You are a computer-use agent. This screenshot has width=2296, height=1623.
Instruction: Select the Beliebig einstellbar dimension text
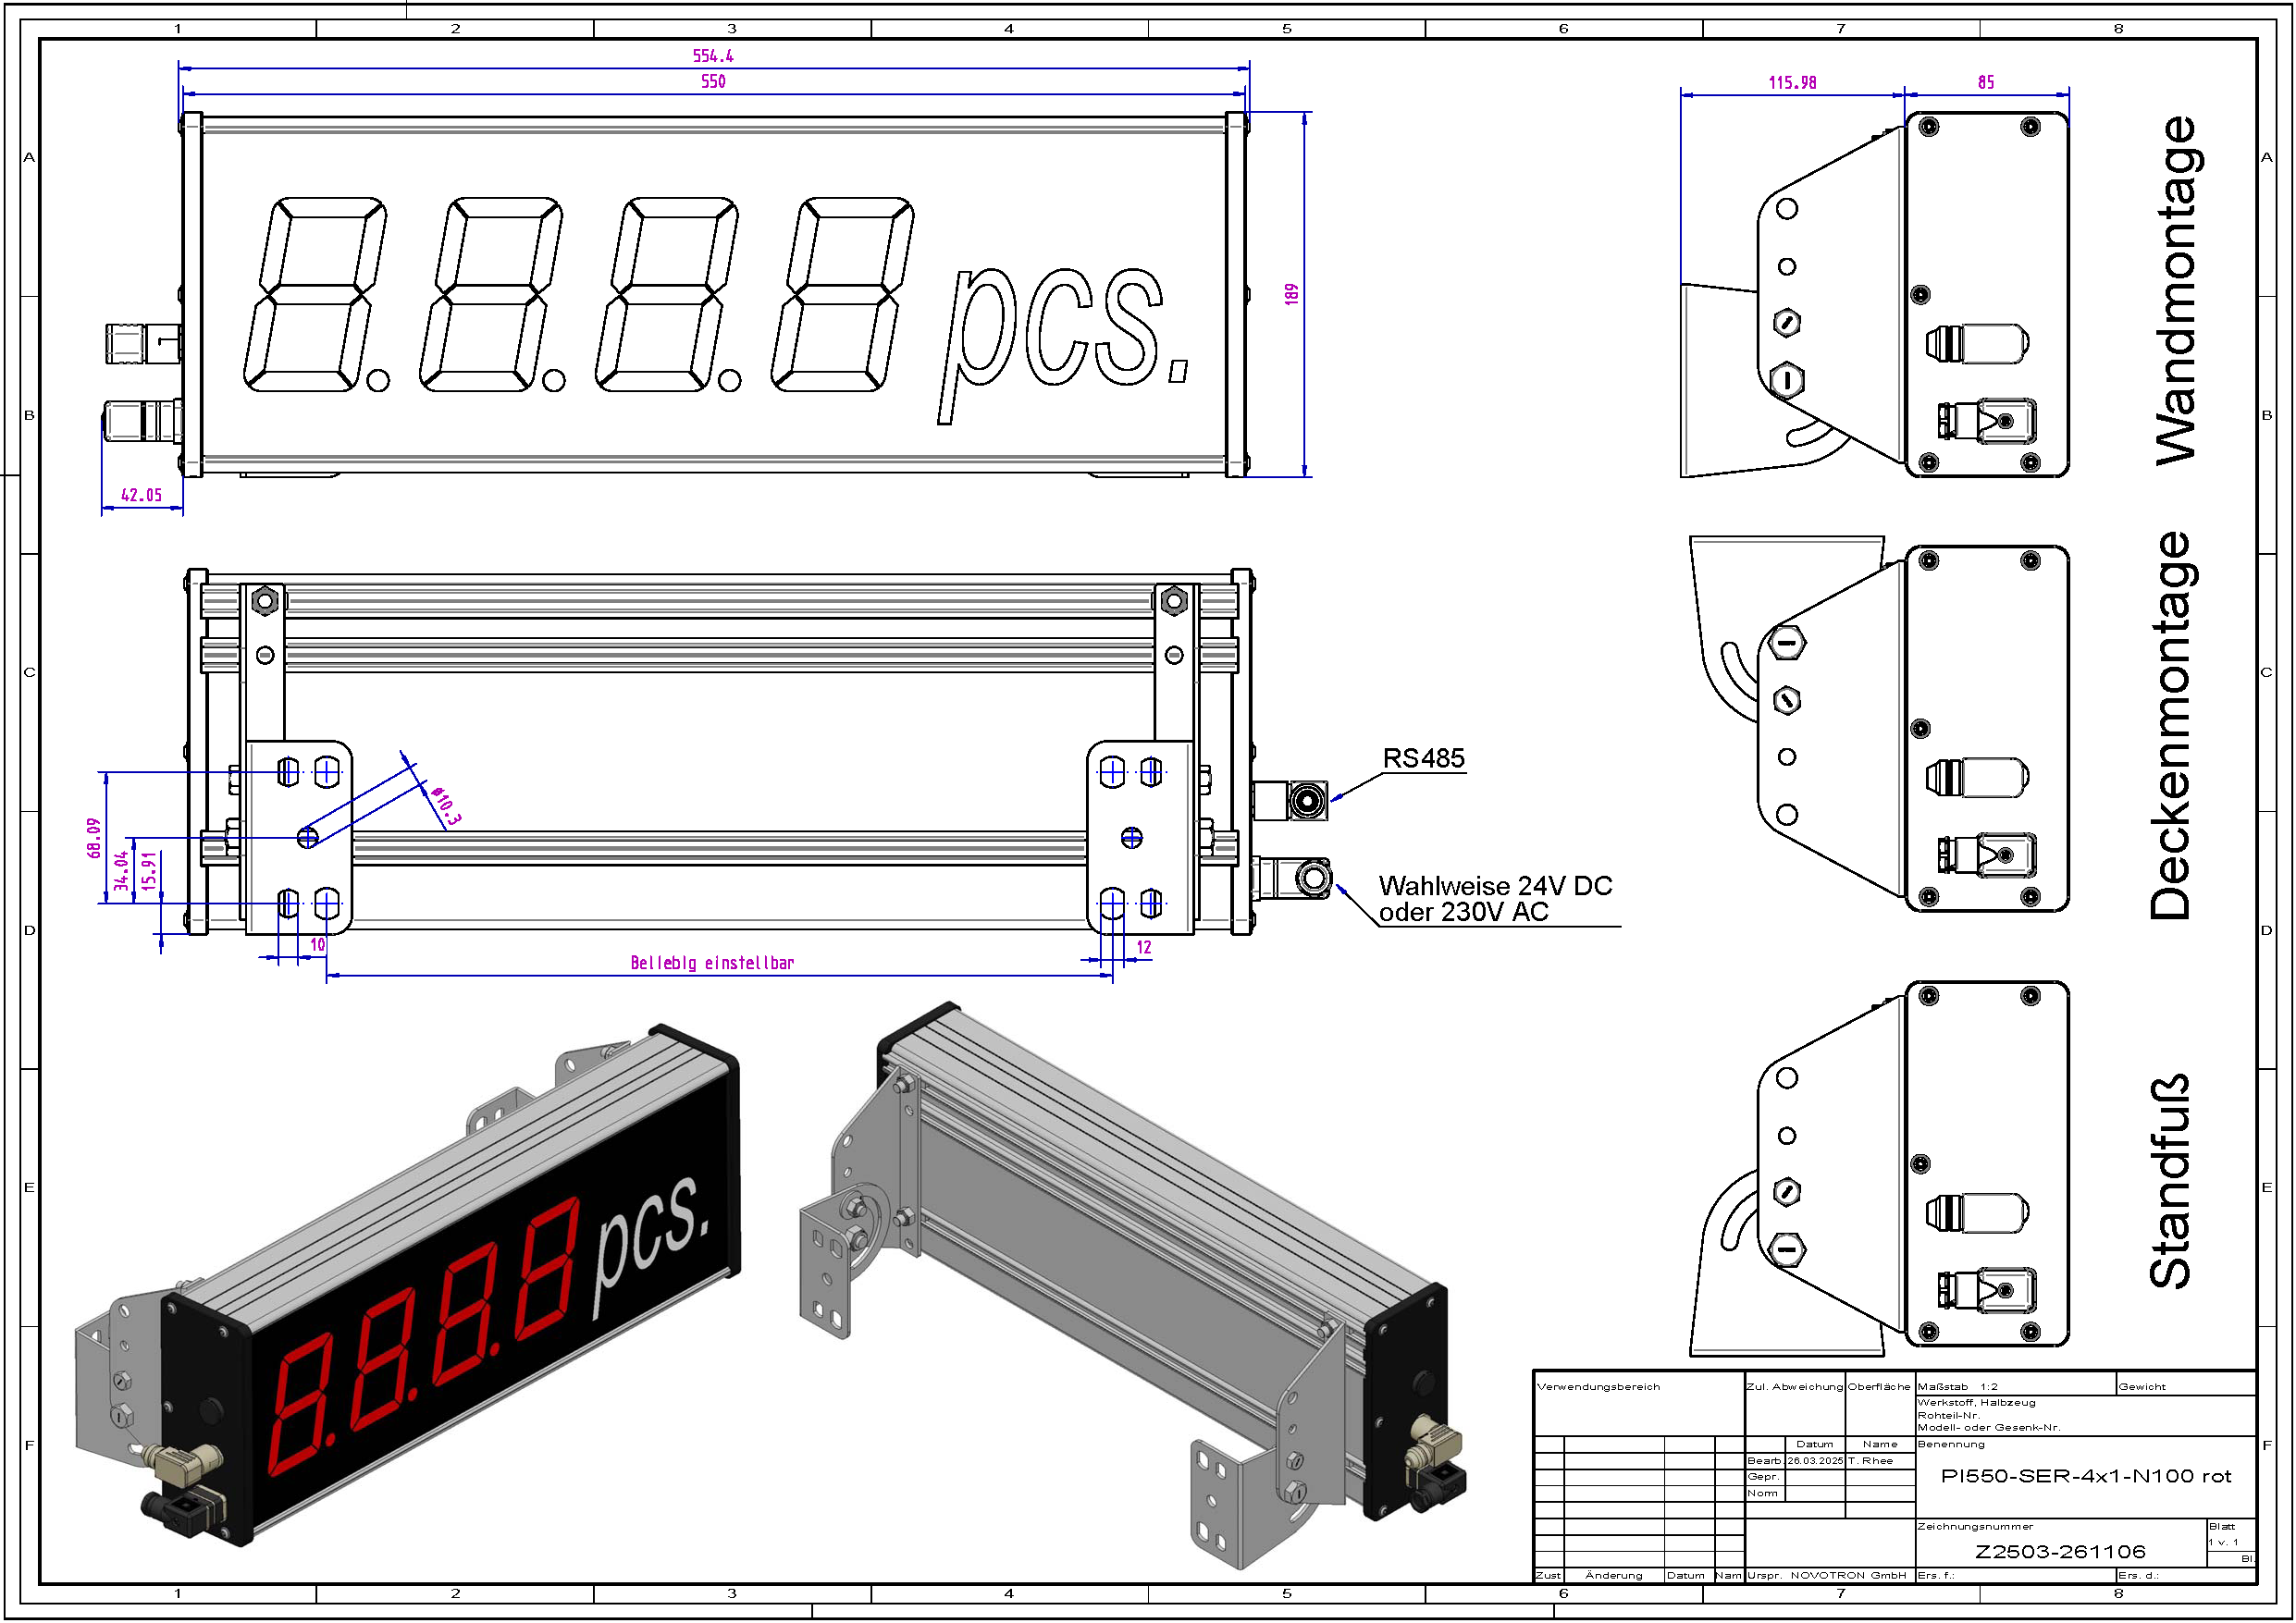[712, 963]
